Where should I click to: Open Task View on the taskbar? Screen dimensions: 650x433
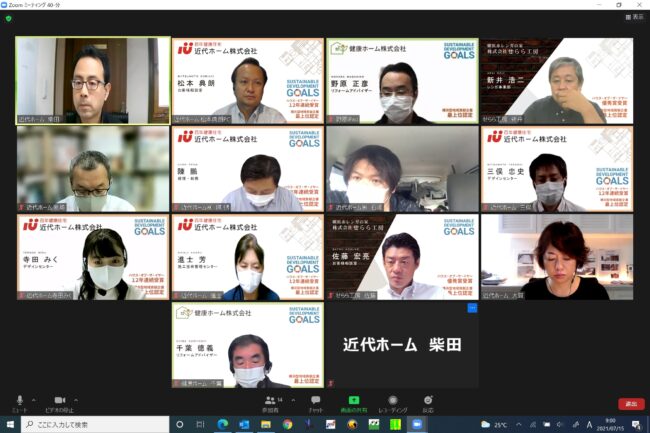[x=200, y=424]
